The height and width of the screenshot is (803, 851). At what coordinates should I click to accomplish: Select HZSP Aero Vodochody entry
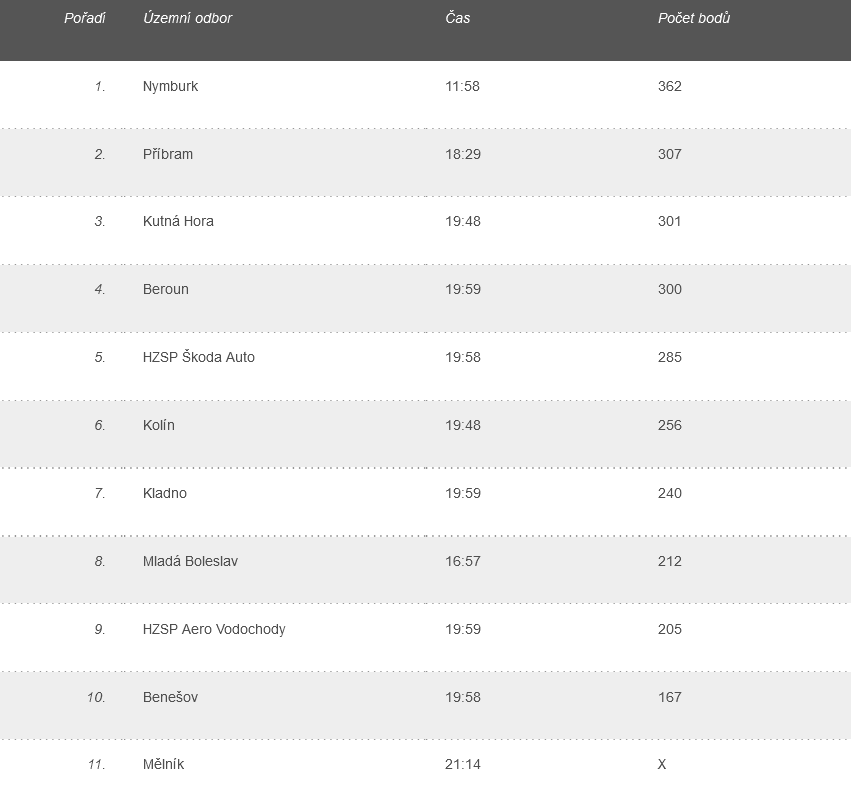pos(214,629)
